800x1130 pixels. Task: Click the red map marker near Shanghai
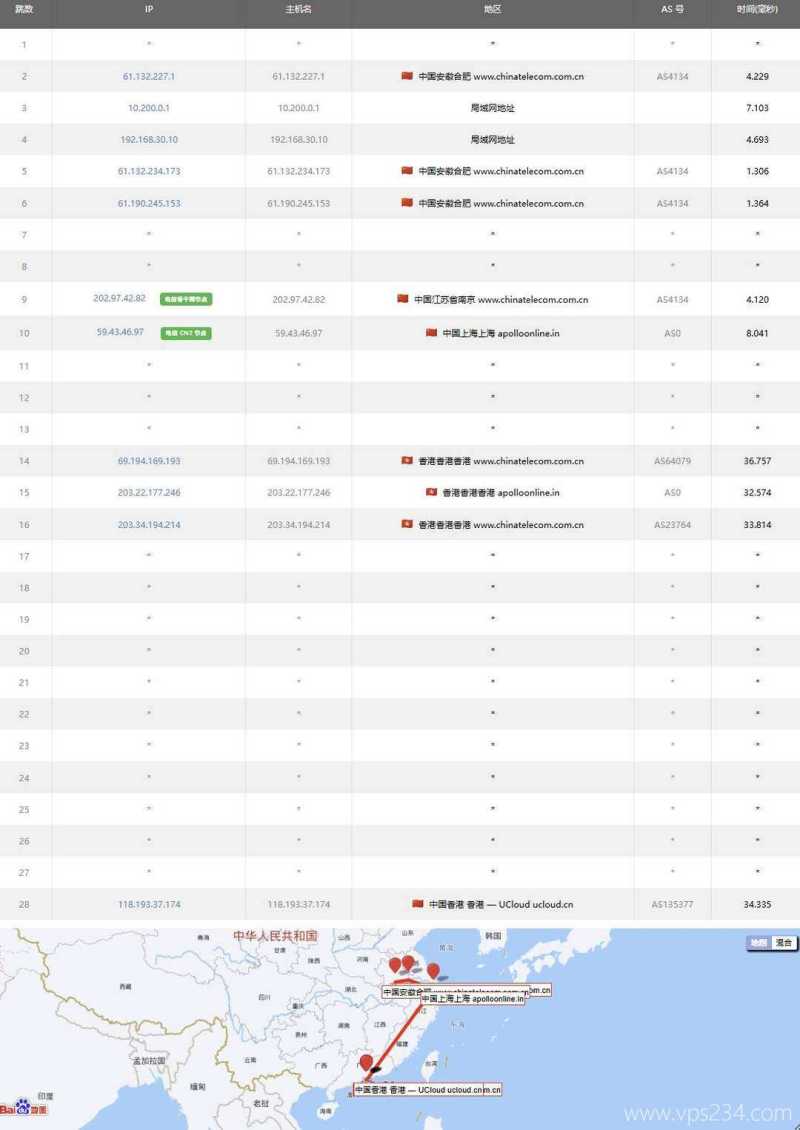[x=432, y=968]
